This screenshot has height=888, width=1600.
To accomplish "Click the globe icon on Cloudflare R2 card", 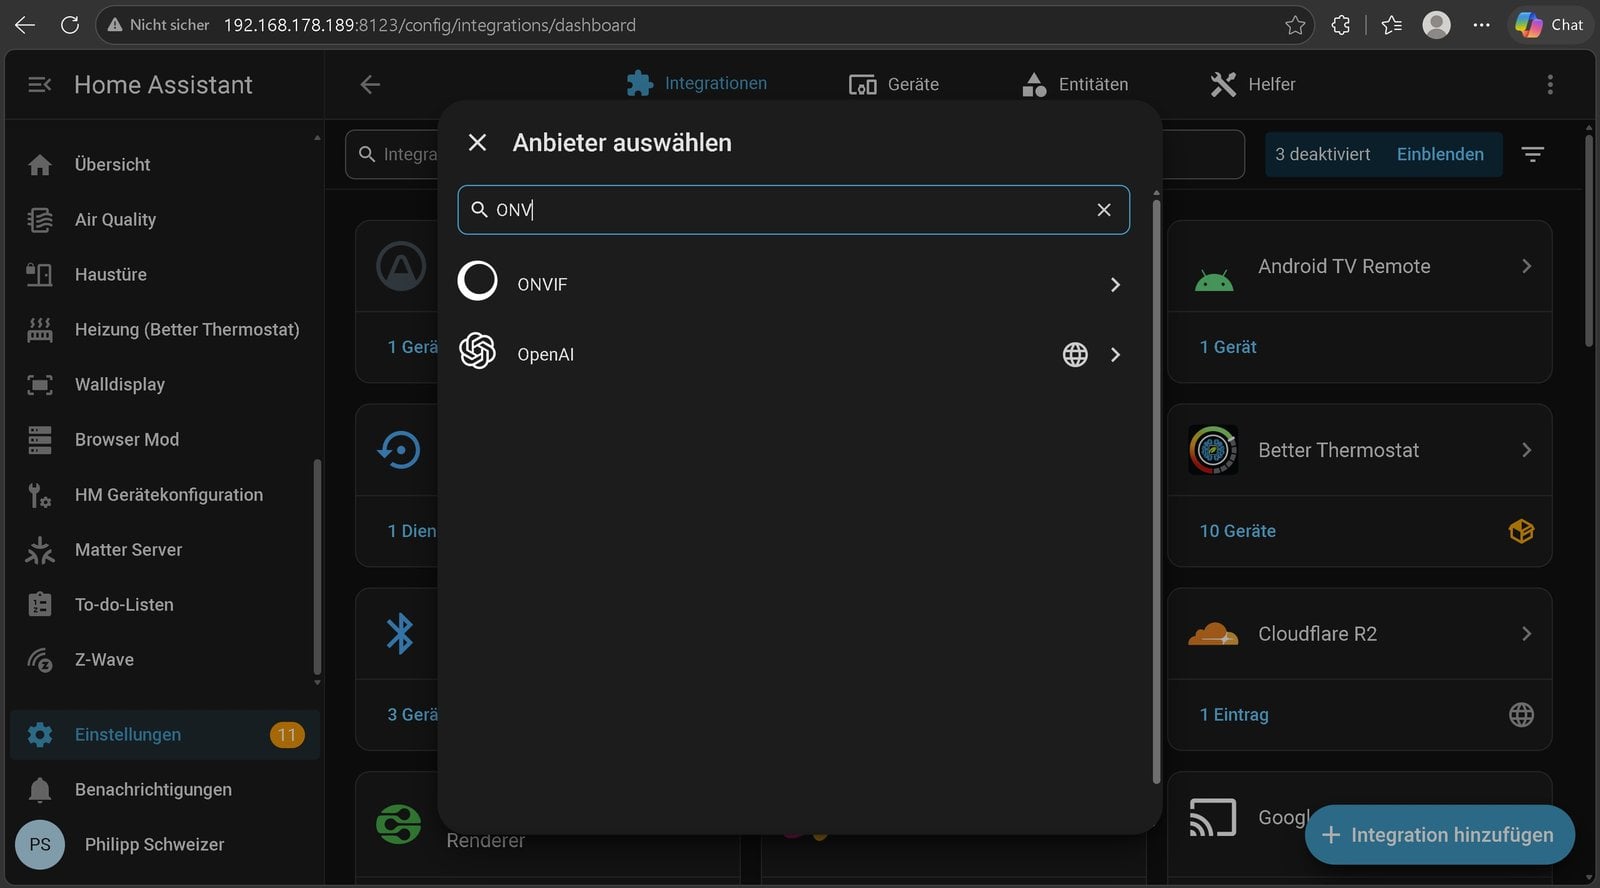I will (1521, 715).
